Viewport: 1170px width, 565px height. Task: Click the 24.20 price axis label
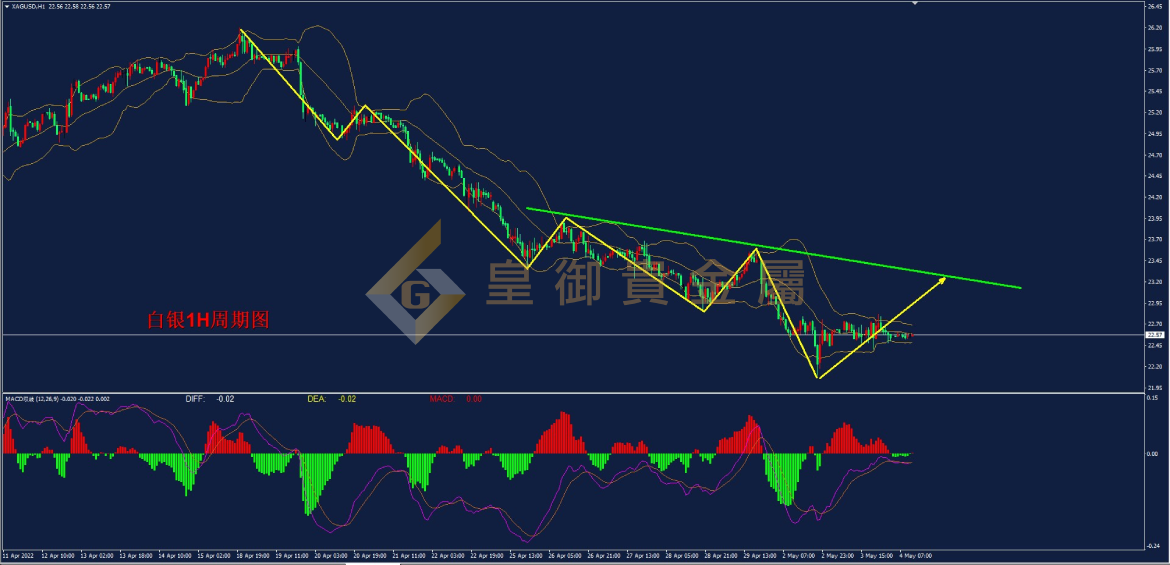coord(1155,197)
